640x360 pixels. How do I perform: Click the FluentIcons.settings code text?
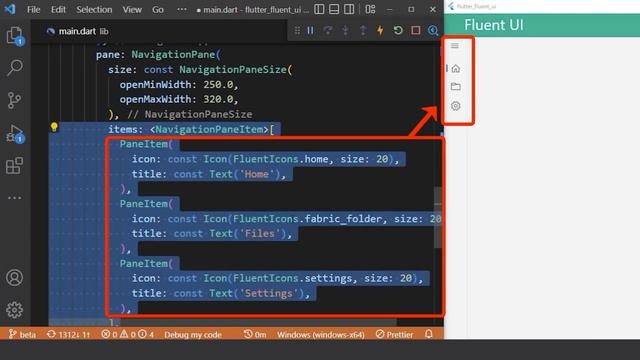[x=293, y=278]
